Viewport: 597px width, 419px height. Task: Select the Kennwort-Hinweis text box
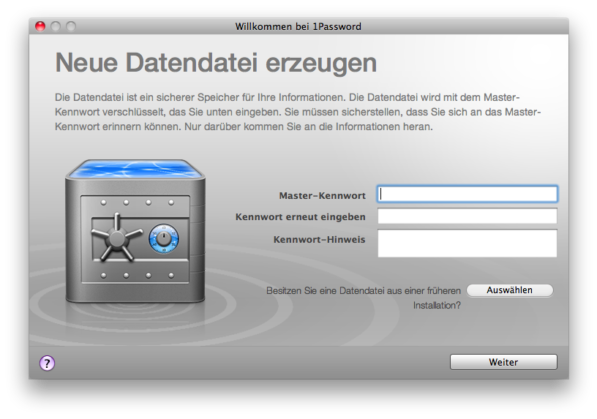click(x=467, y=243)
